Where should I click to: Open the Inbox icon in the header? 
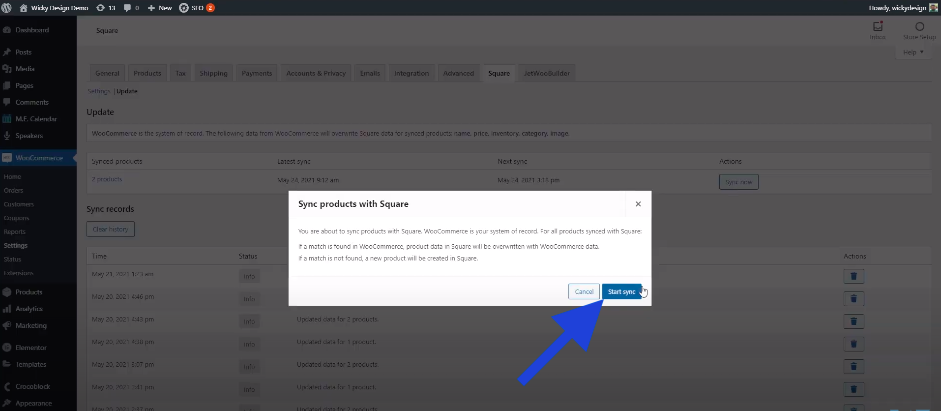click(x=877, y=30)
